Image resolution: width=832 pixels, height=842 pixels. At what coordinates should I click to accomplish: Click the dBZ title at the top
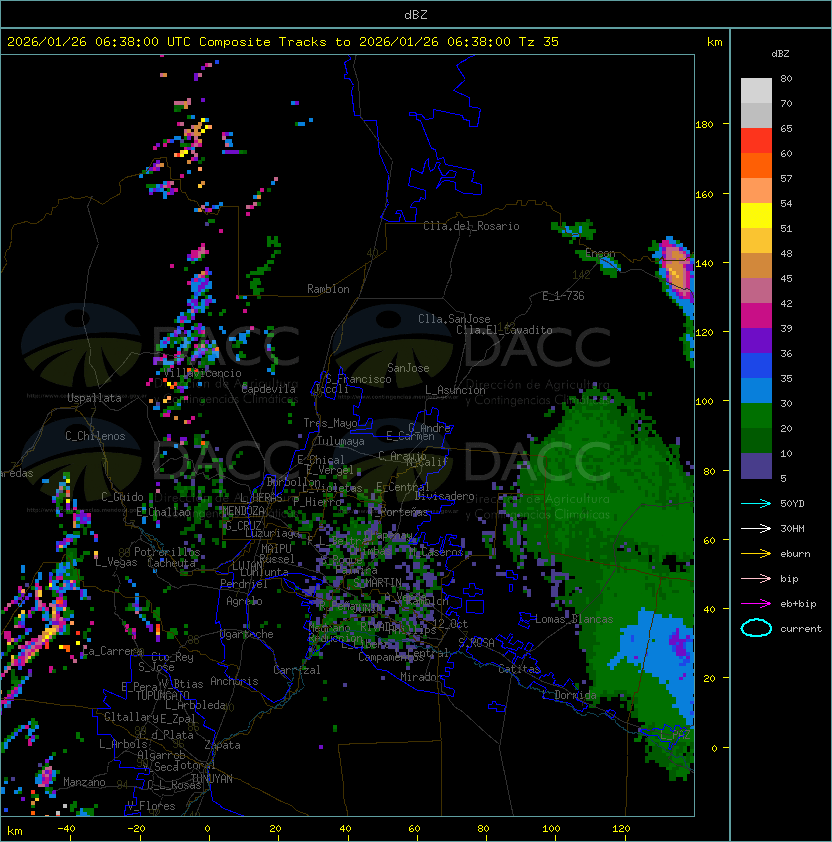416,15
